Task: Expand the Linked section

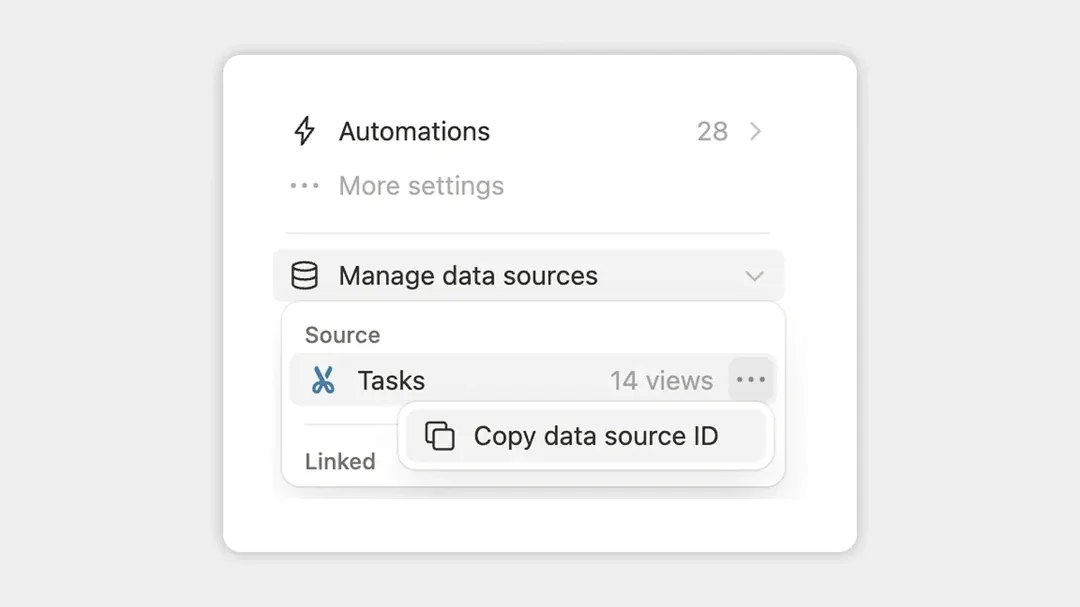Action: point(340,461)
